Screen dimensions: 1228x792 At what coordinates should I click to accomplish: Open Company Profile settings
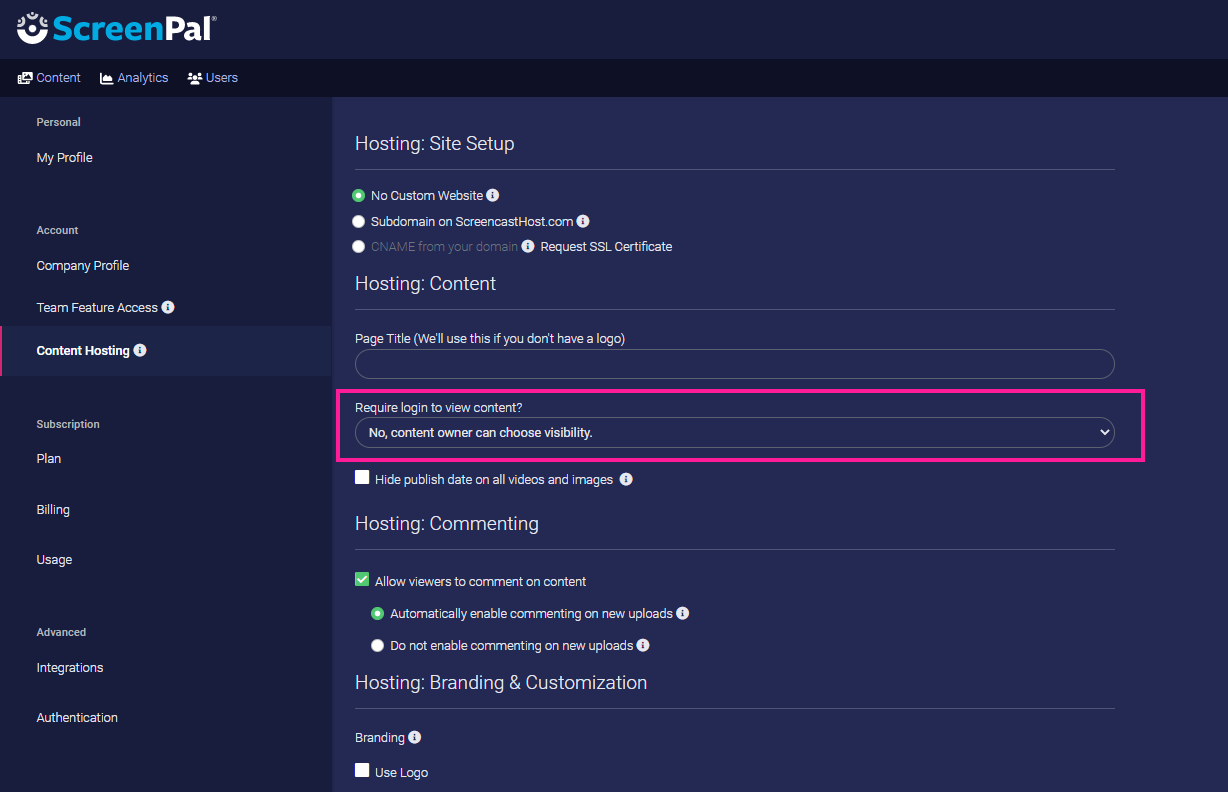click(x=83, y=266)
